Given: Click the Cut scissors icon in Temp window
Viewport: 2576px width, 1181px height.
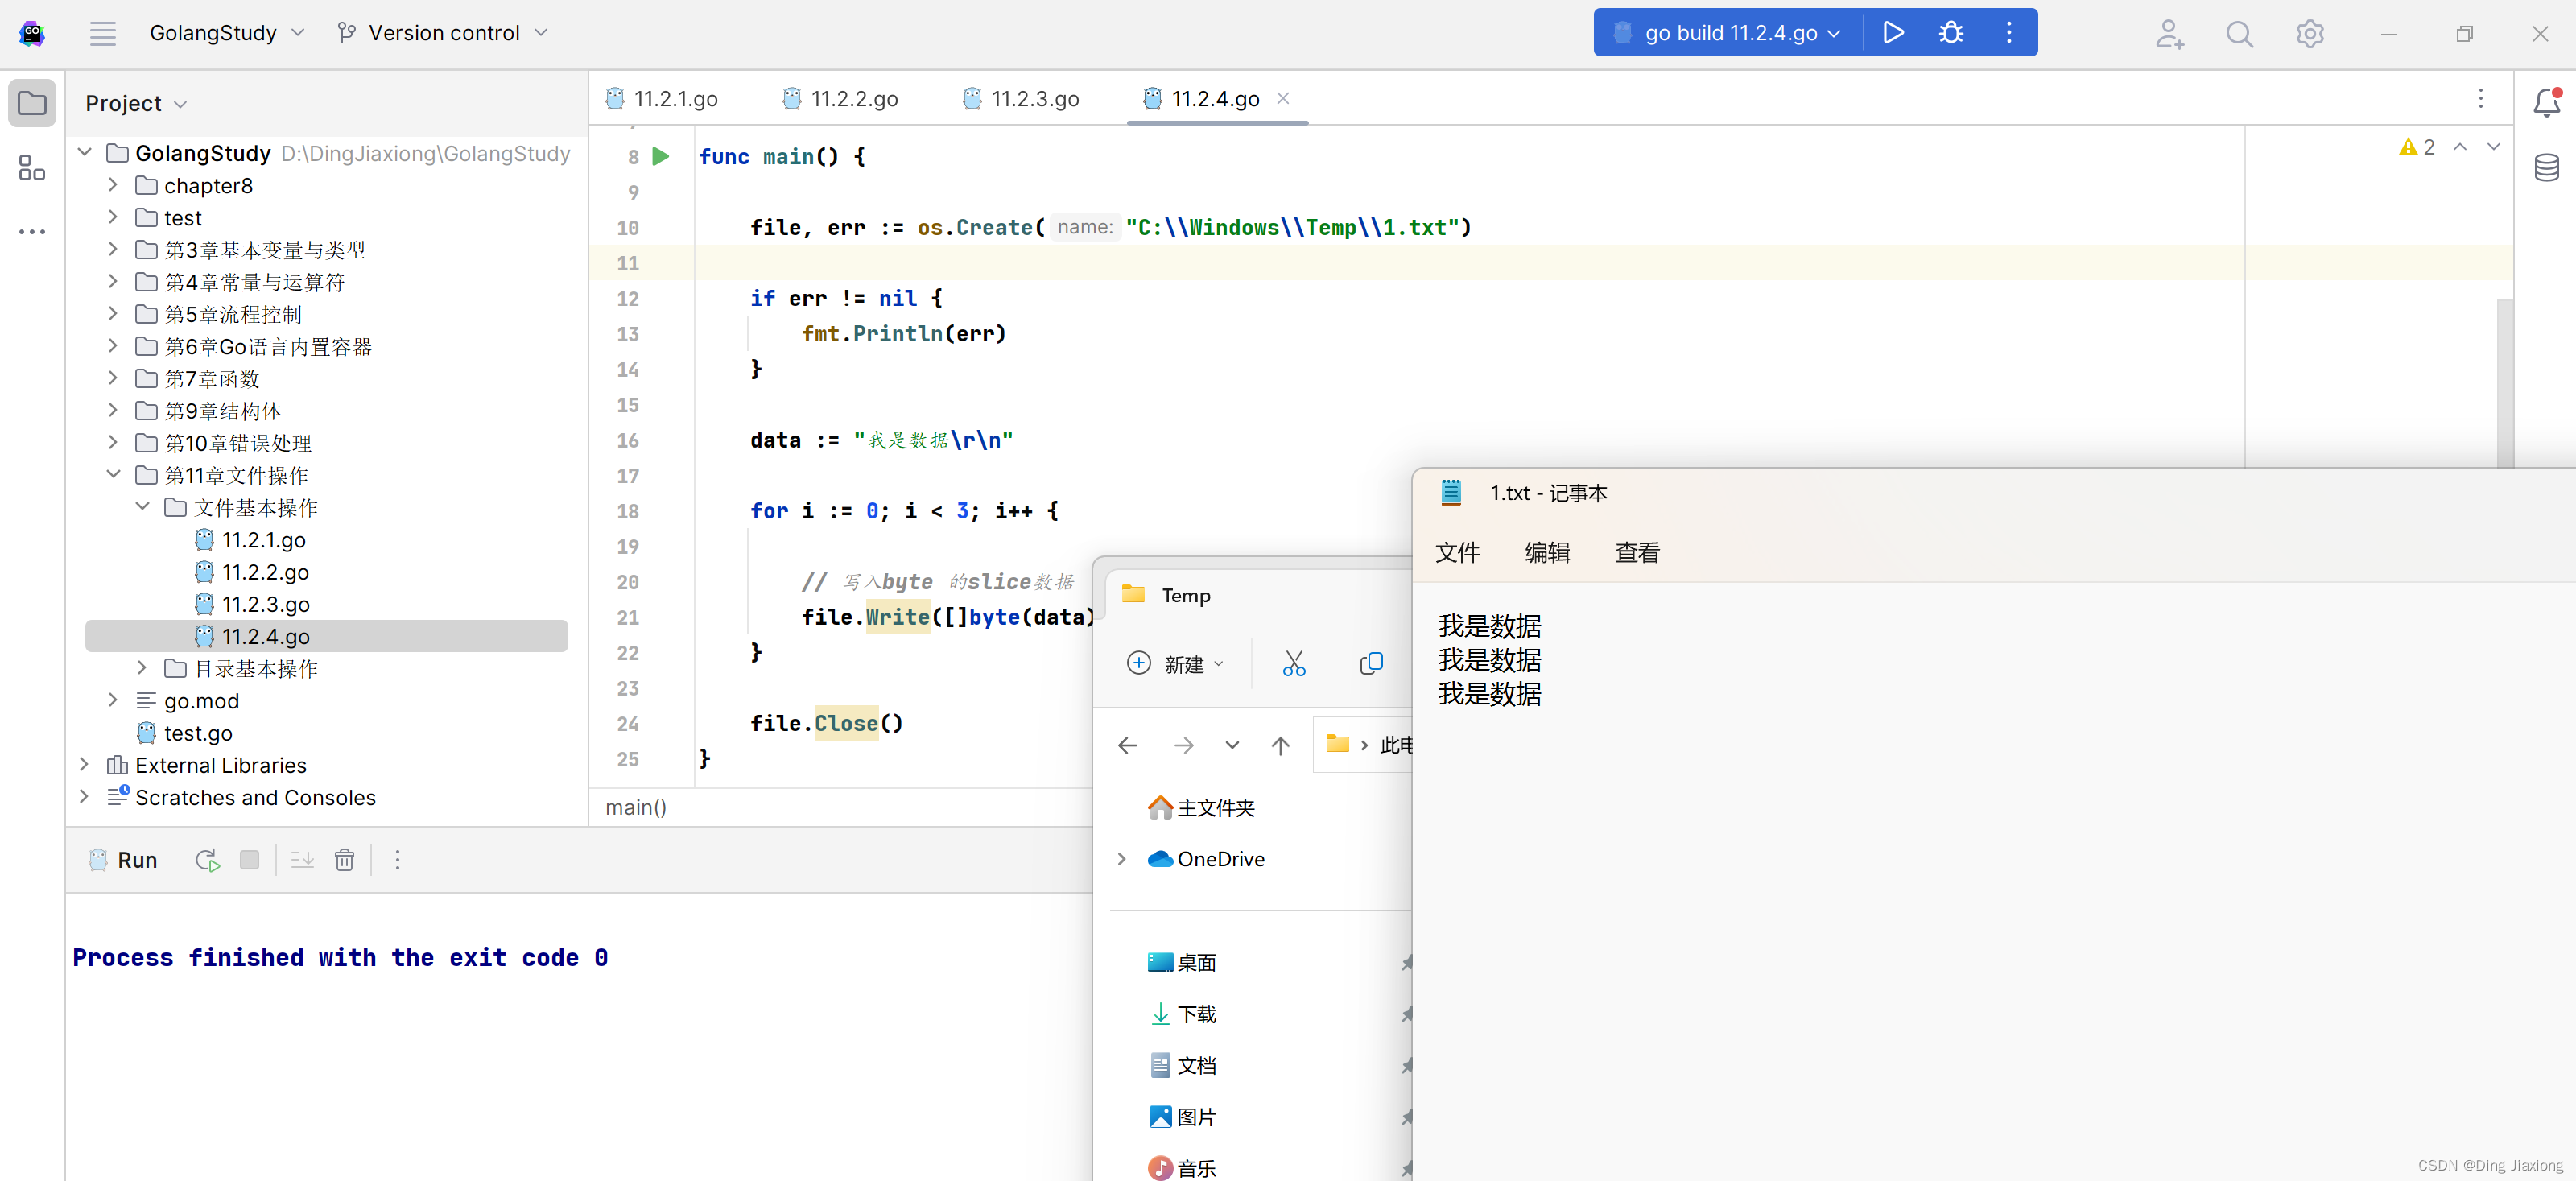Looking at the screenshot, I should click(x=1294, y=663).
